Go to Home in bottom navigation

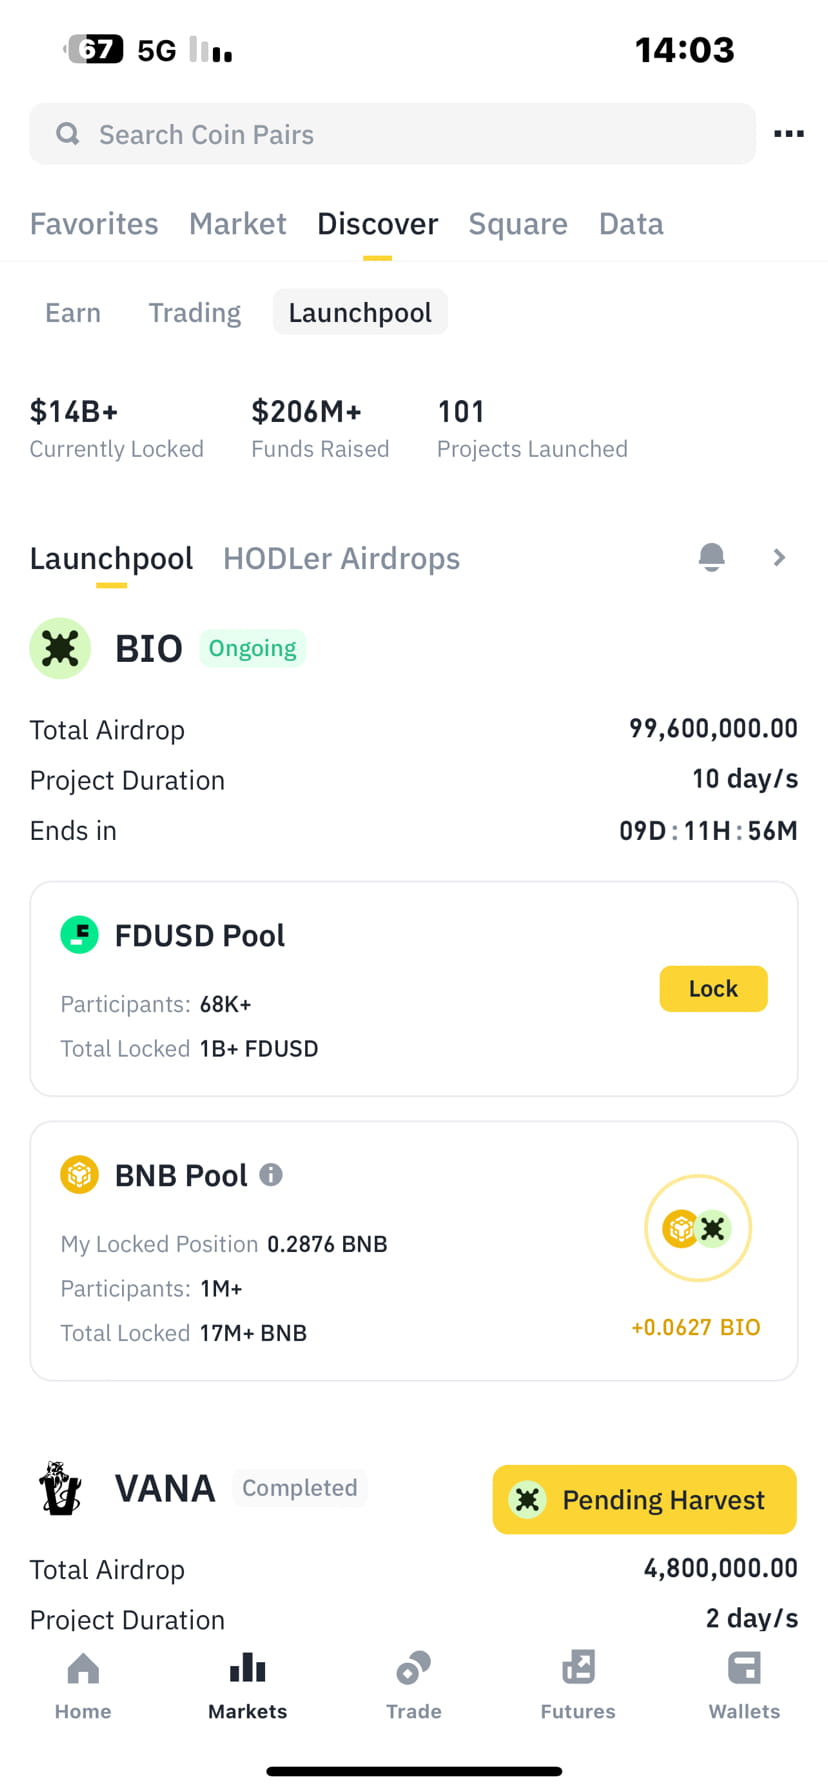pos(83,1686)
